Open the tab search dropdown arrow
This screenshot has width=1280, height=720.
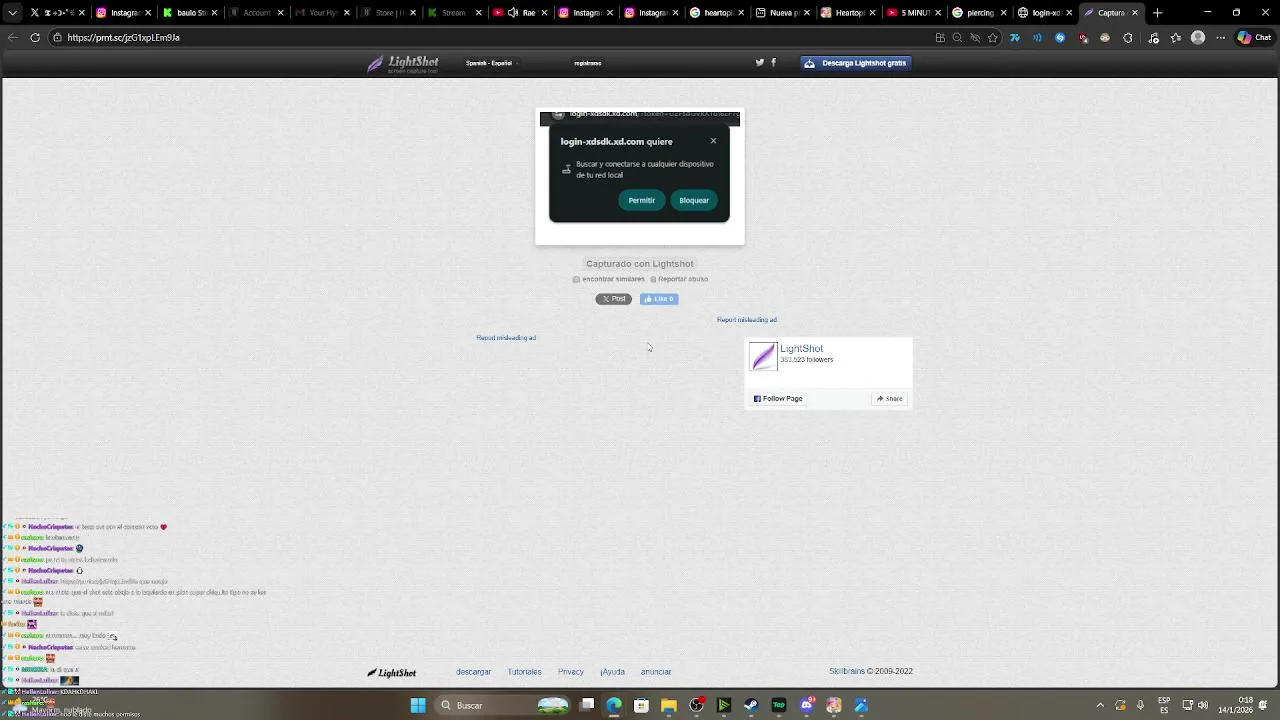pyautogui.click(x=12, y=13)
